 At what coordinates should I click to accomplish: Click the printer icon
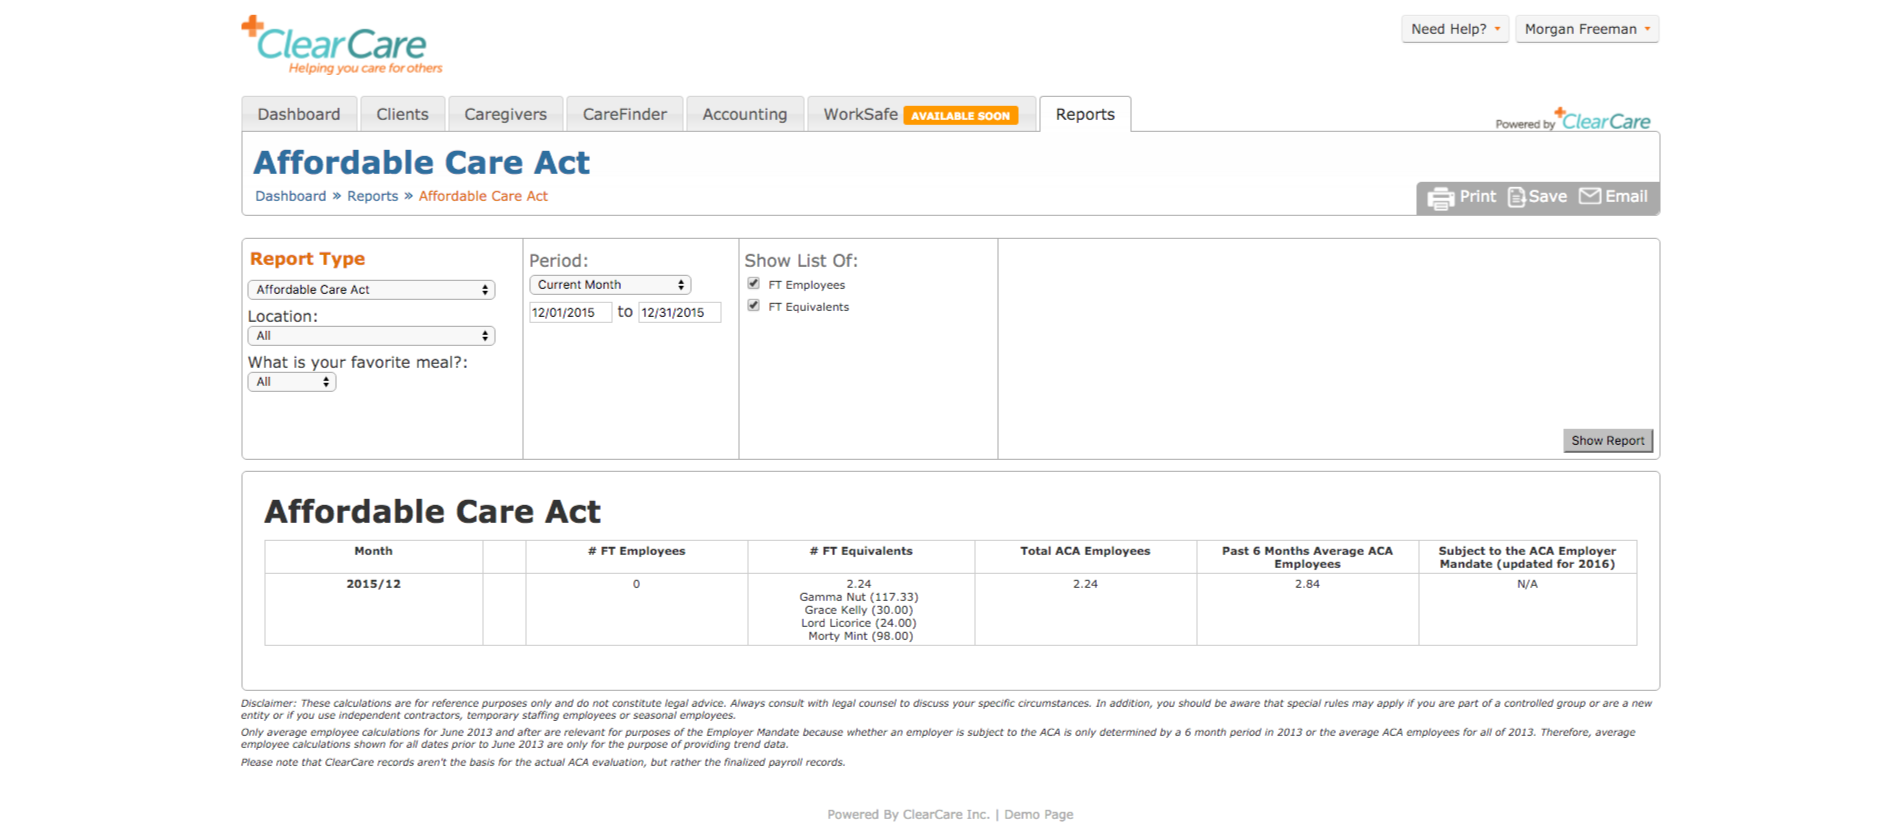[1440, 198]
